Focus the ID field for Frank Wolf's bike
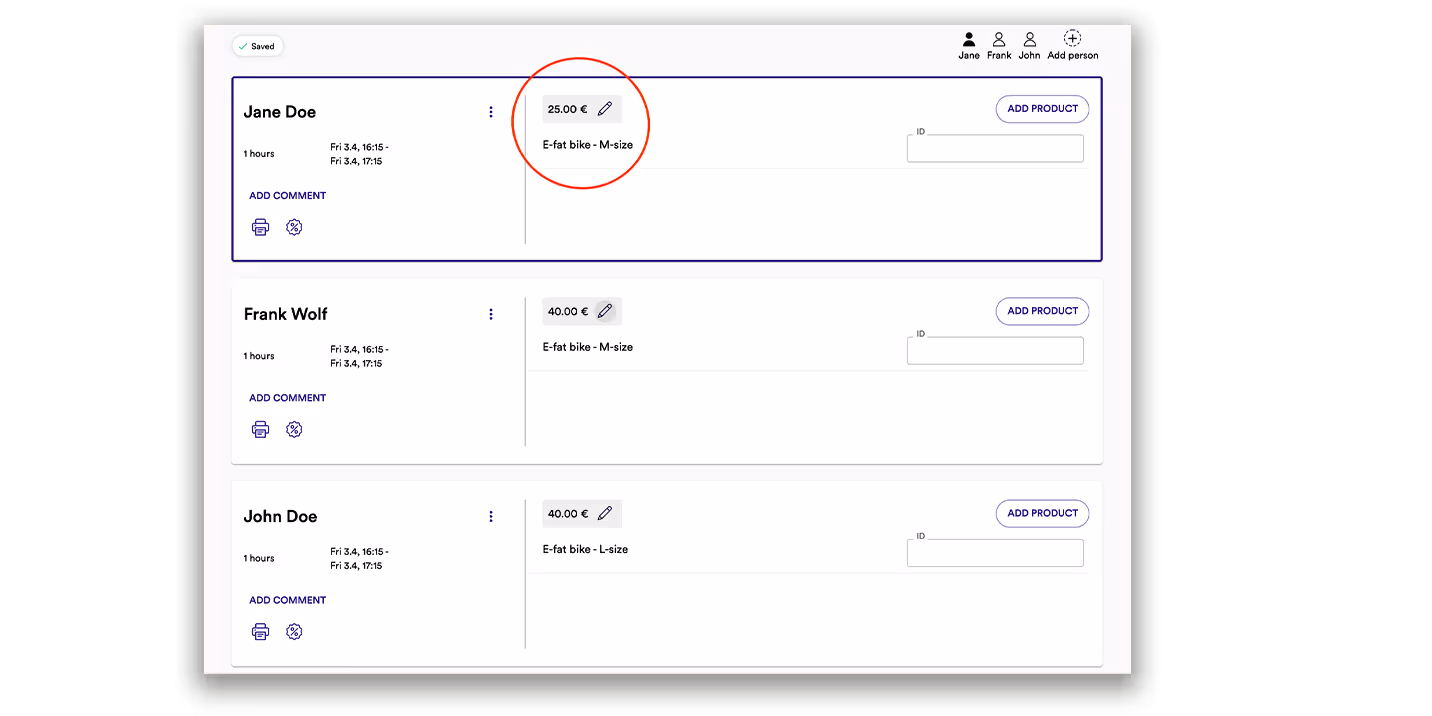The height and width of the screenshot is (716, 1432). click(995, 350)
